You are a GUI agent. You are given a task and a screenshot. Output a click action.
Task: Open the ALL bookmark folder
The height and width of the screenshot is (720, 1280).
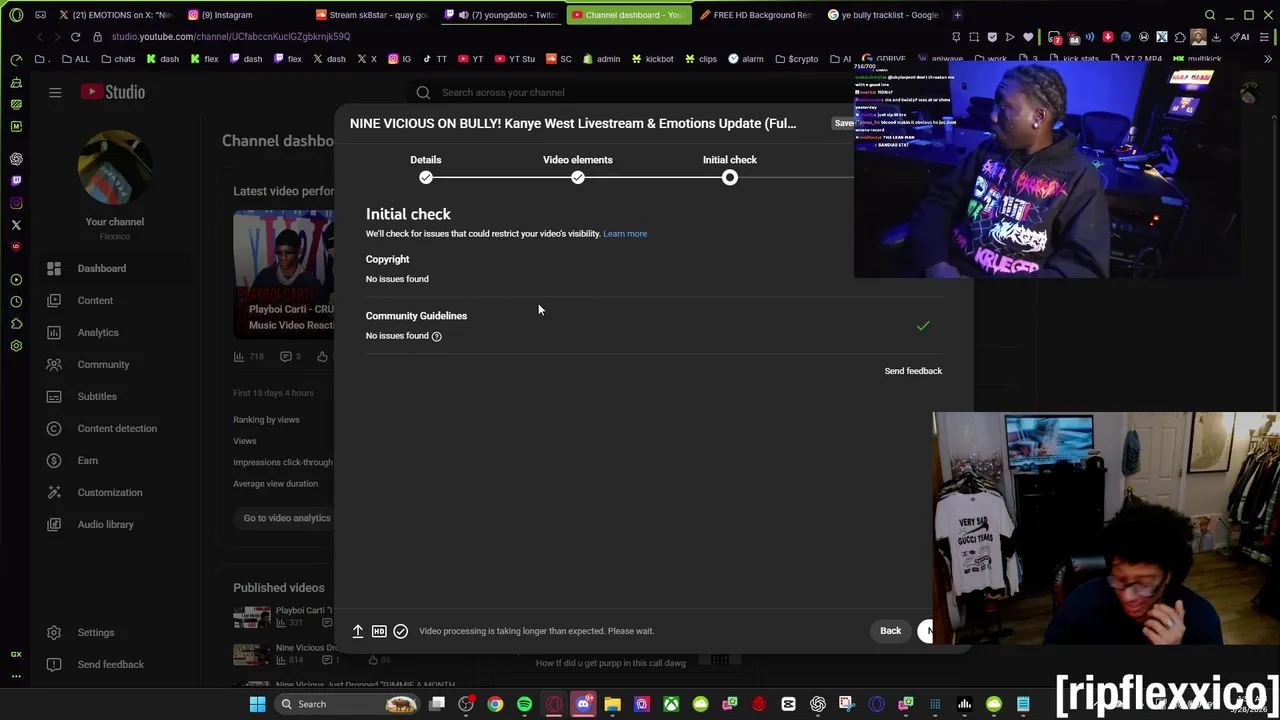(x=75, y=59)
